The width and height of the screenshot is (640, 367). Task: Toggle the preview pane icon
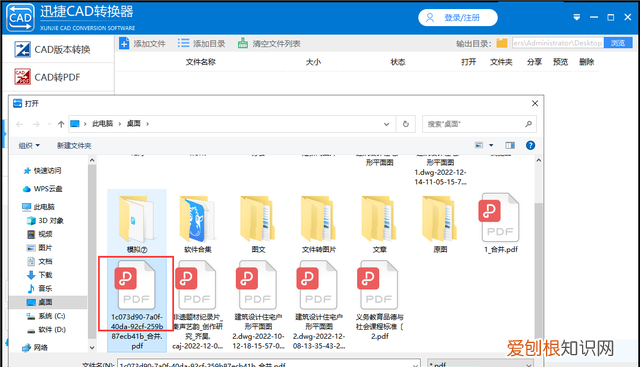[x=510, y=145]
